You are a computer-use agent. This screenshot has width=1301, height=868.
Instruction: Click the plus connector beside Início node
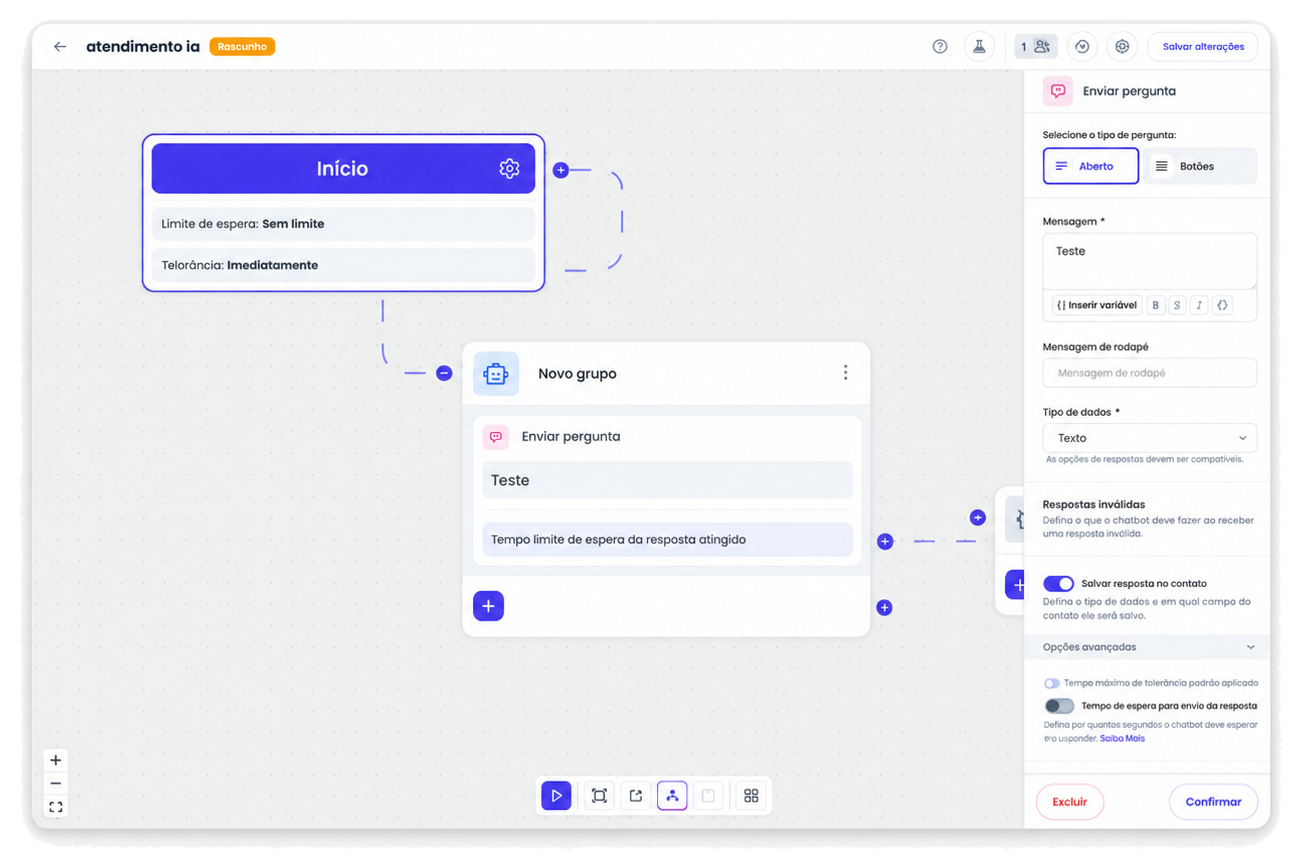pyautogui.click(x=561, y=170)
